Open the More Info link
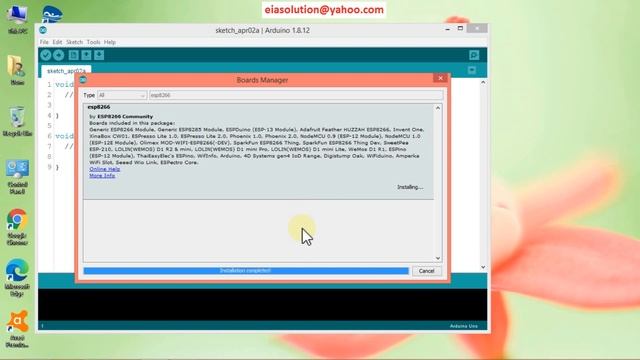The image size is (640, 360). pyautogui.click(x=102, y=176)
